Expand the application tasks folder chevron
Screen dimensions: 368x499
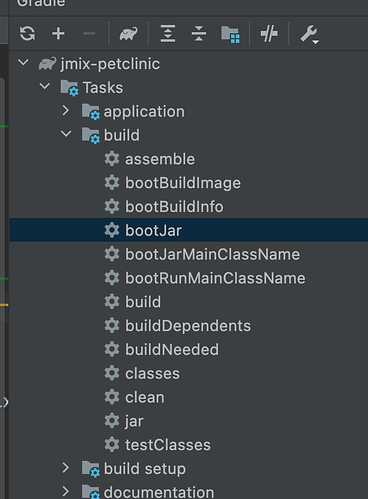point(66,111)
